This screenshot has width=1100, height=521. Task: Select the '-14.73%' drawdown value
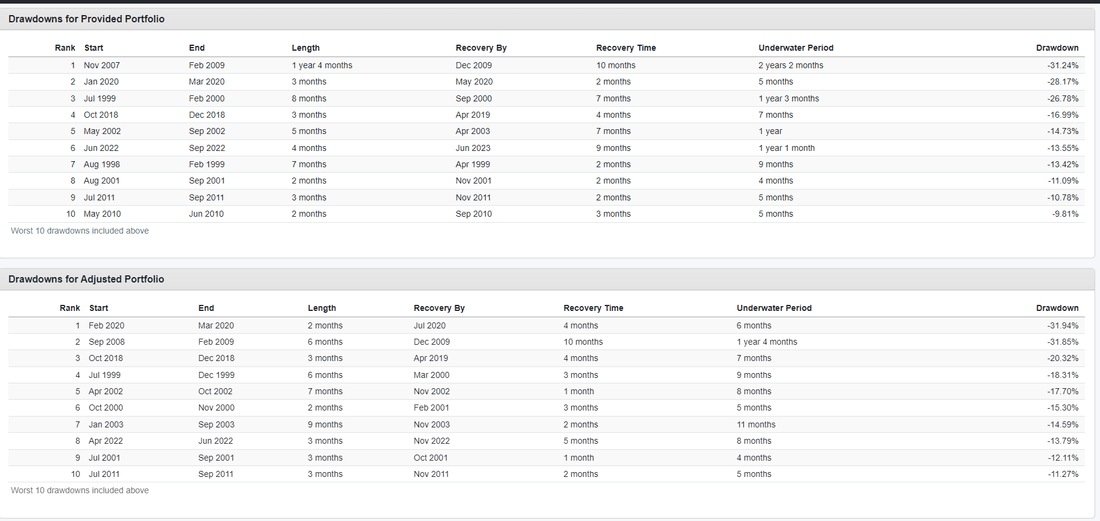point(1063,131)
